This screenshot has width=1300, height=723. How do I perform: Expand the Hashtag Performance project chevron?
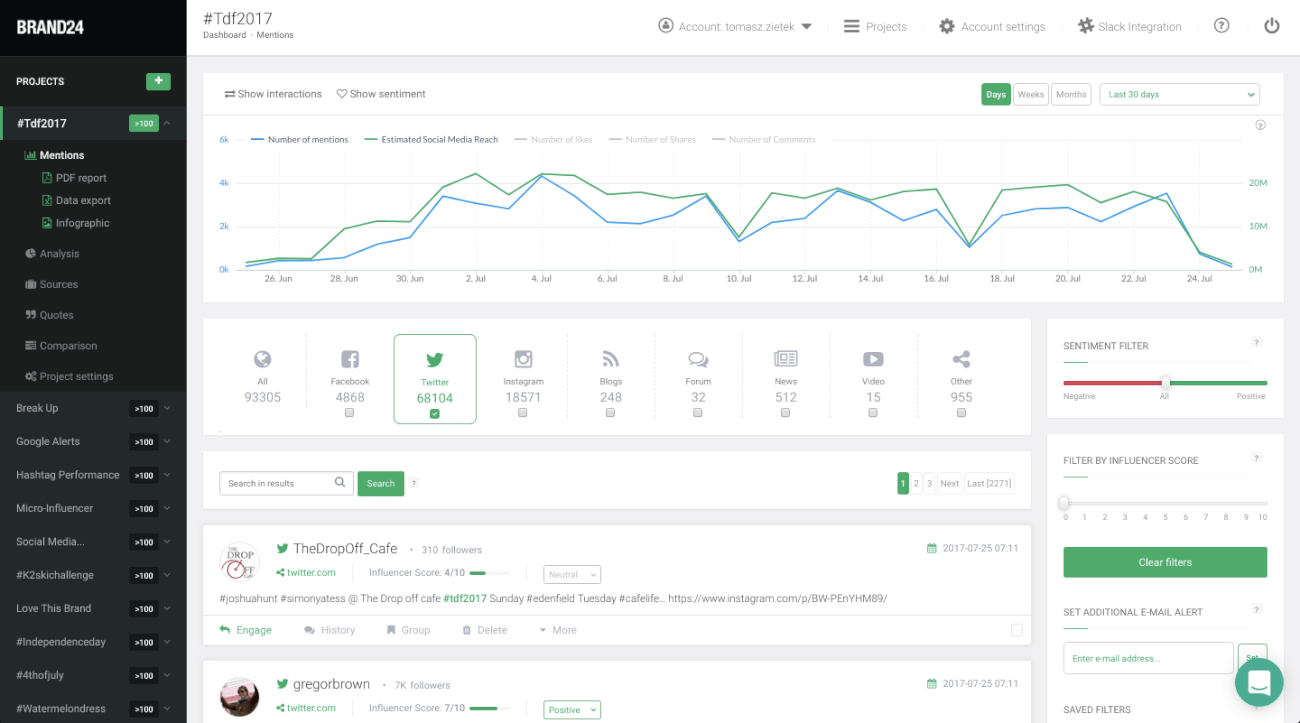[x=167, y=475]
